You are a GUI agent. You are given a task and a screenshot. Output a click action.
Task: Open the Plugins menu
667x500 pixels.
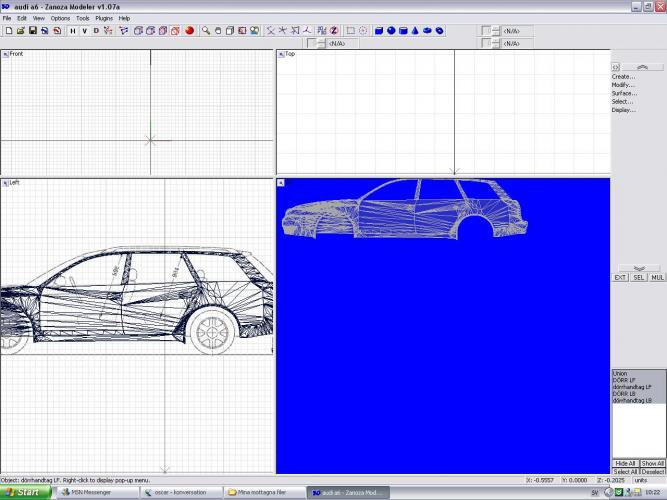tap(104, 18)
